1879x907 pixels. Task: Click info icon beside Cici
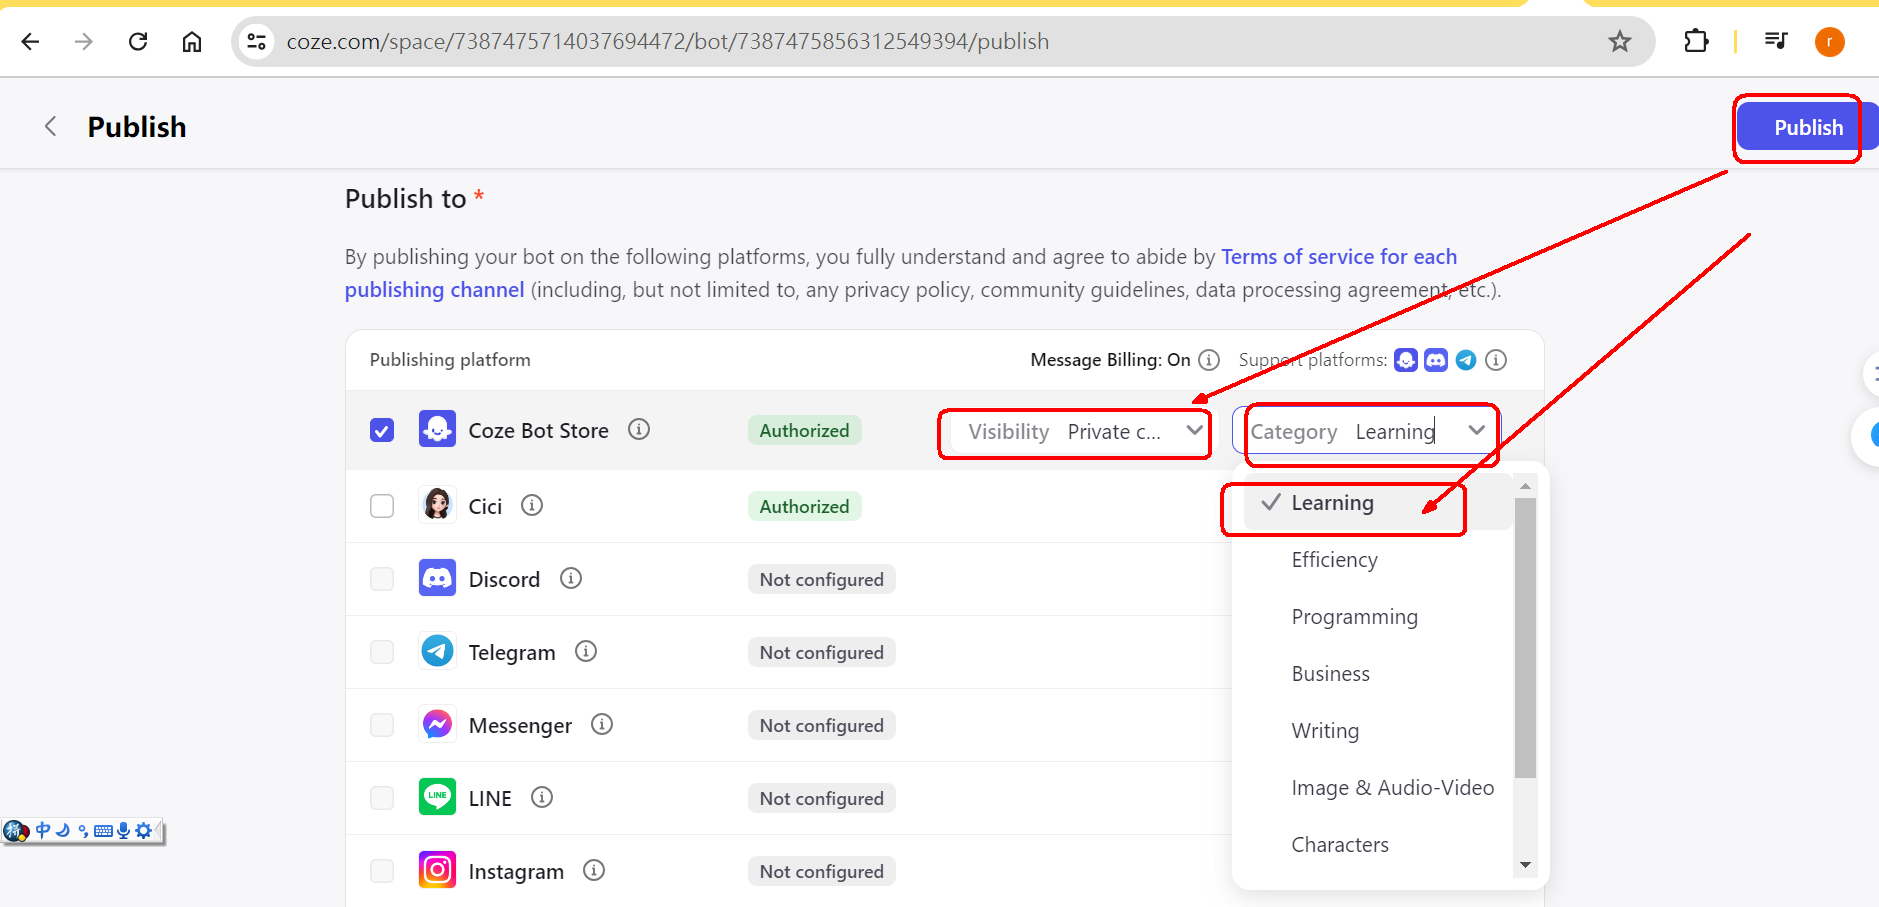click(532, 505)
